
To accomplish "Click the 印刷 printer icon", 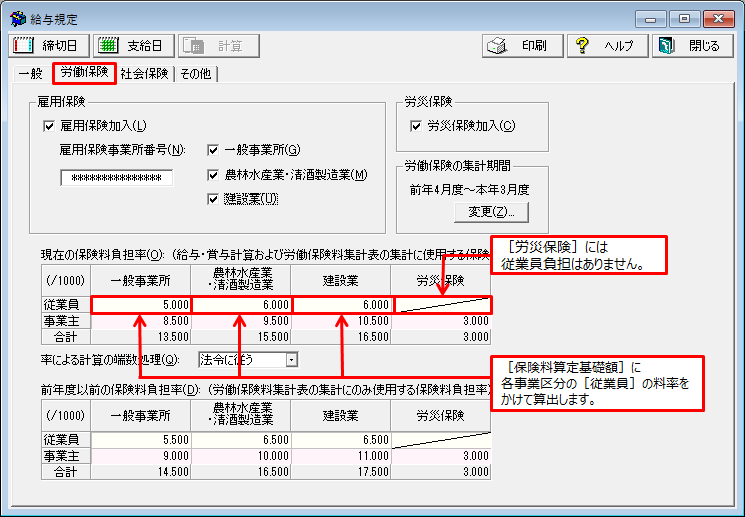I will [496, 46].
